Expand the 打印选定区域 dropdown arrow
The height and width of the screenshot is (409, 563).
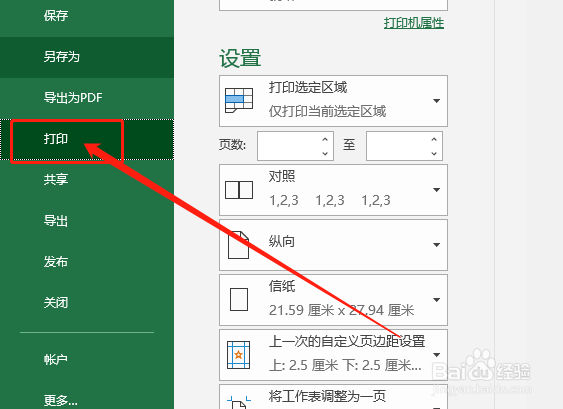tap(436, 101)
